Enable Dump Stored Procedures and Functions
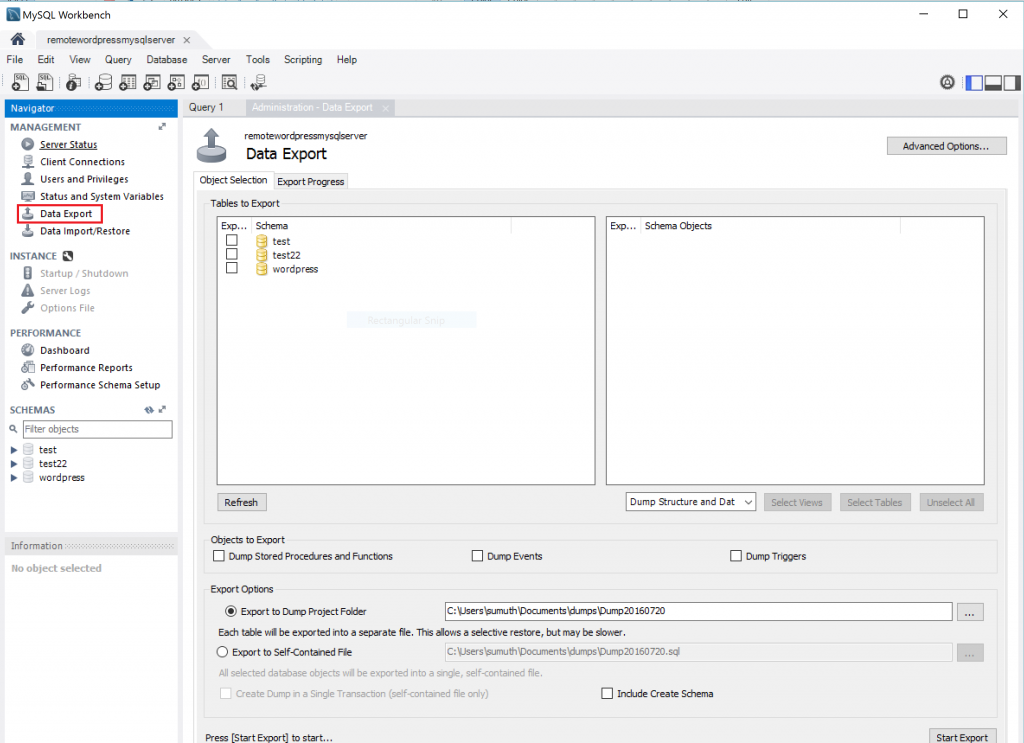 coord(219,556)
